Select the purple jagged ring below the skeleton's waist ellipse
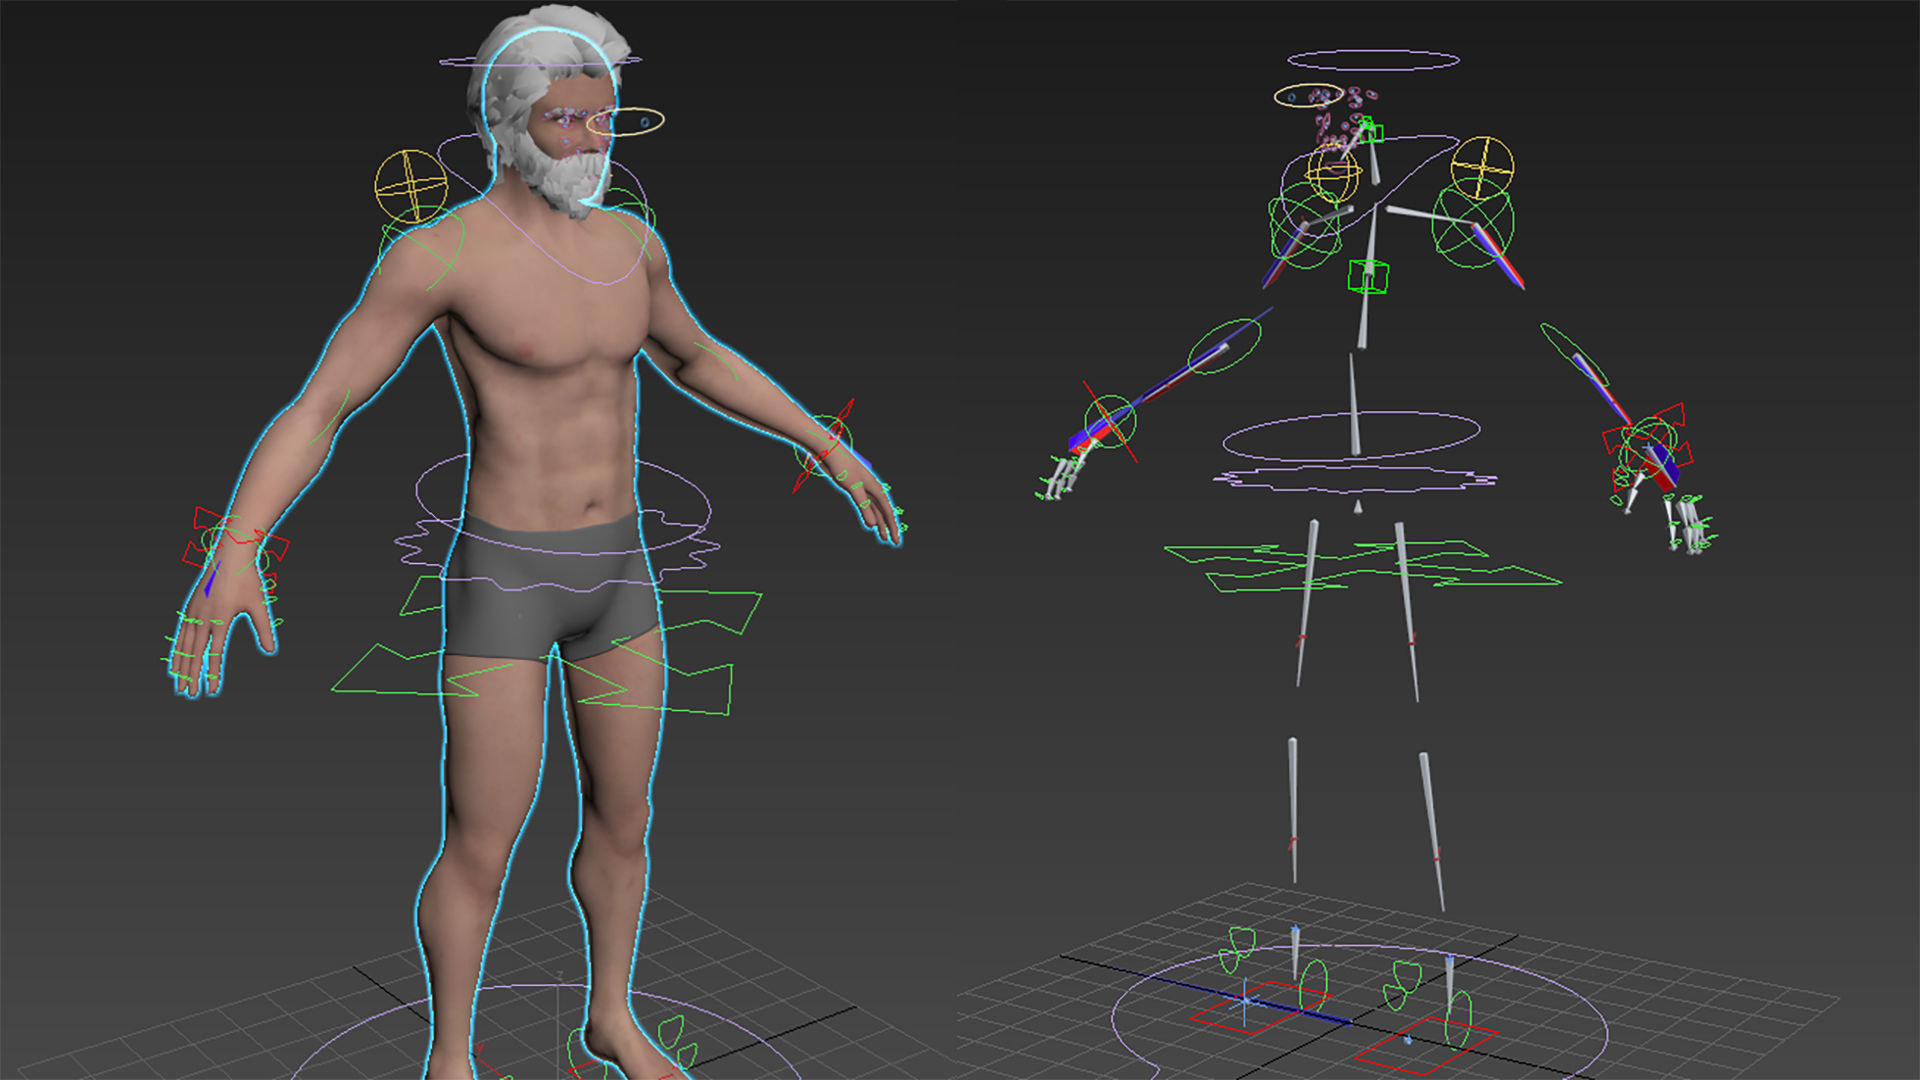The width and height of the screenshot is (1920, 1080). coord(1355,479)
